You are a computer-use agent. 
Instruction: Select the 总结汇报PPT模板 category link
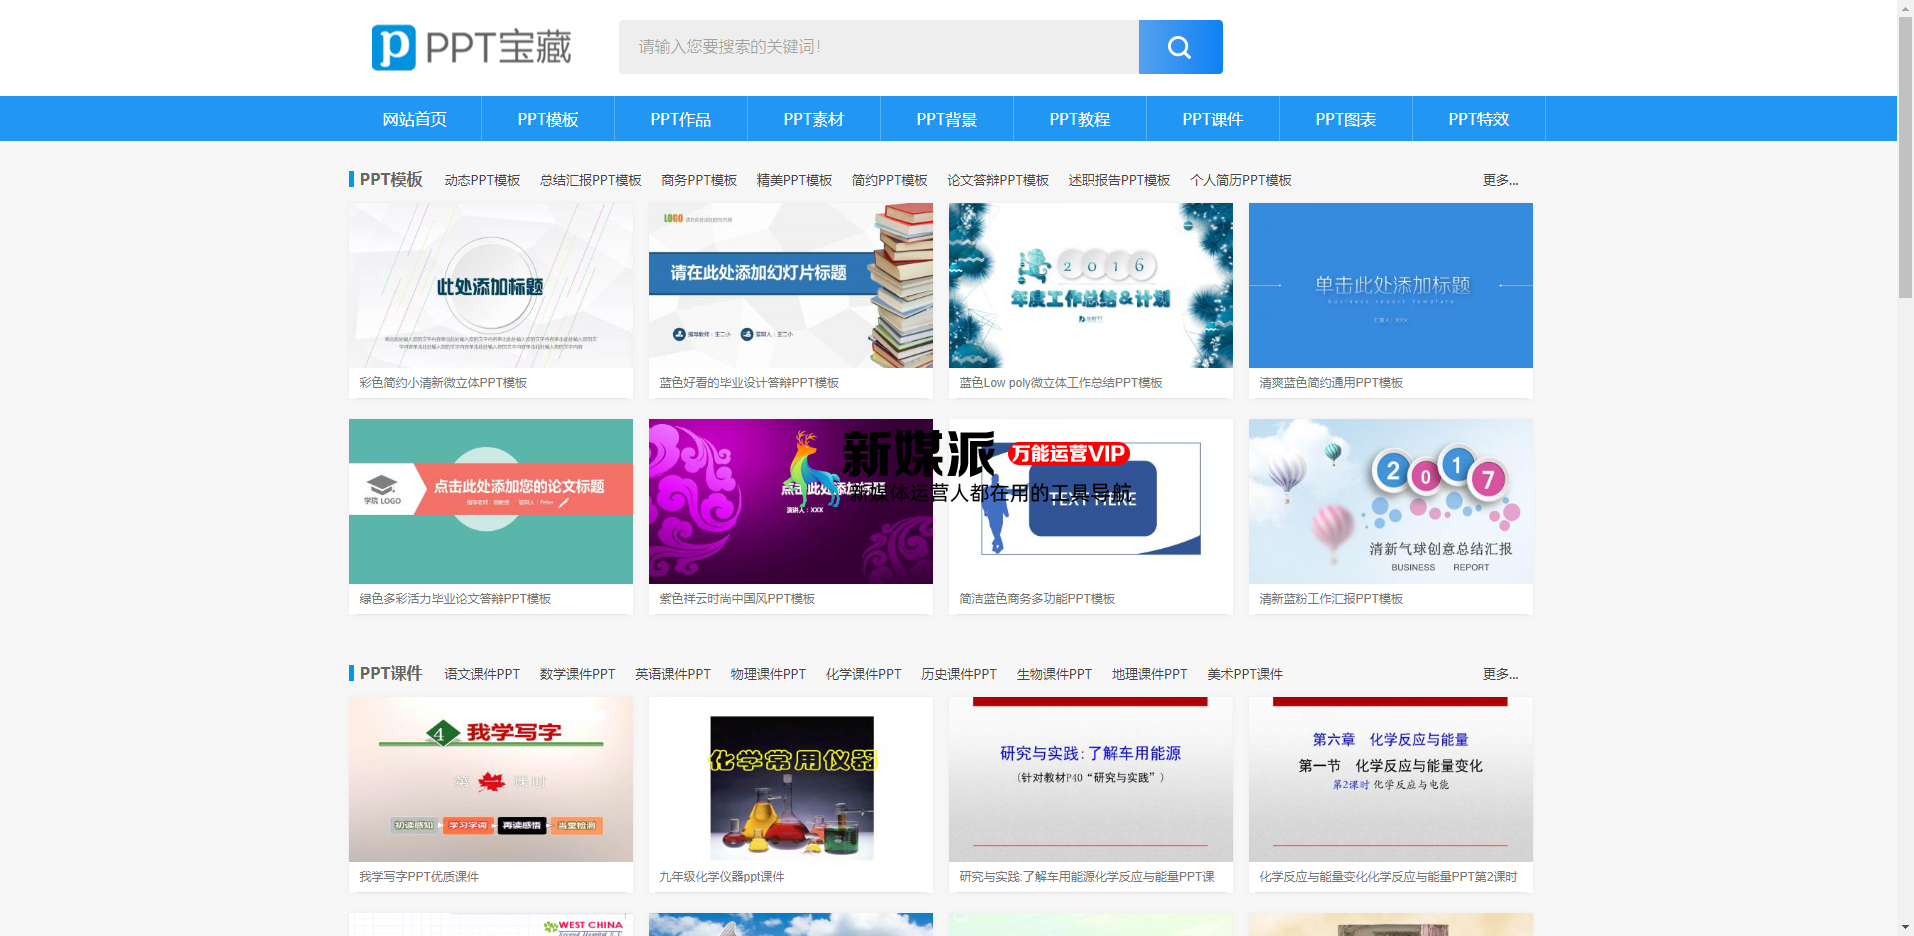pos(591,180)
